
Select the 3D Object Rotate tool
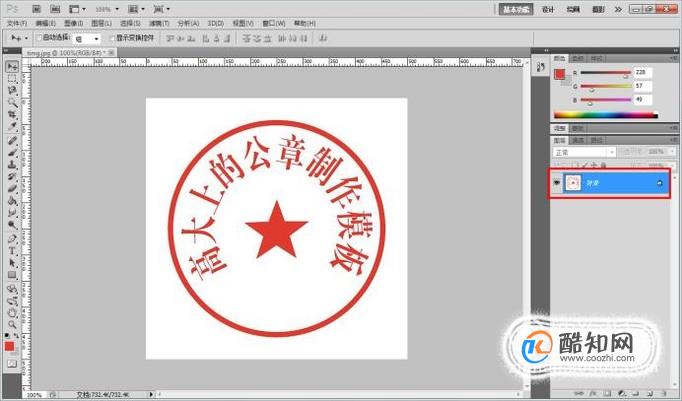pos(12,289)
